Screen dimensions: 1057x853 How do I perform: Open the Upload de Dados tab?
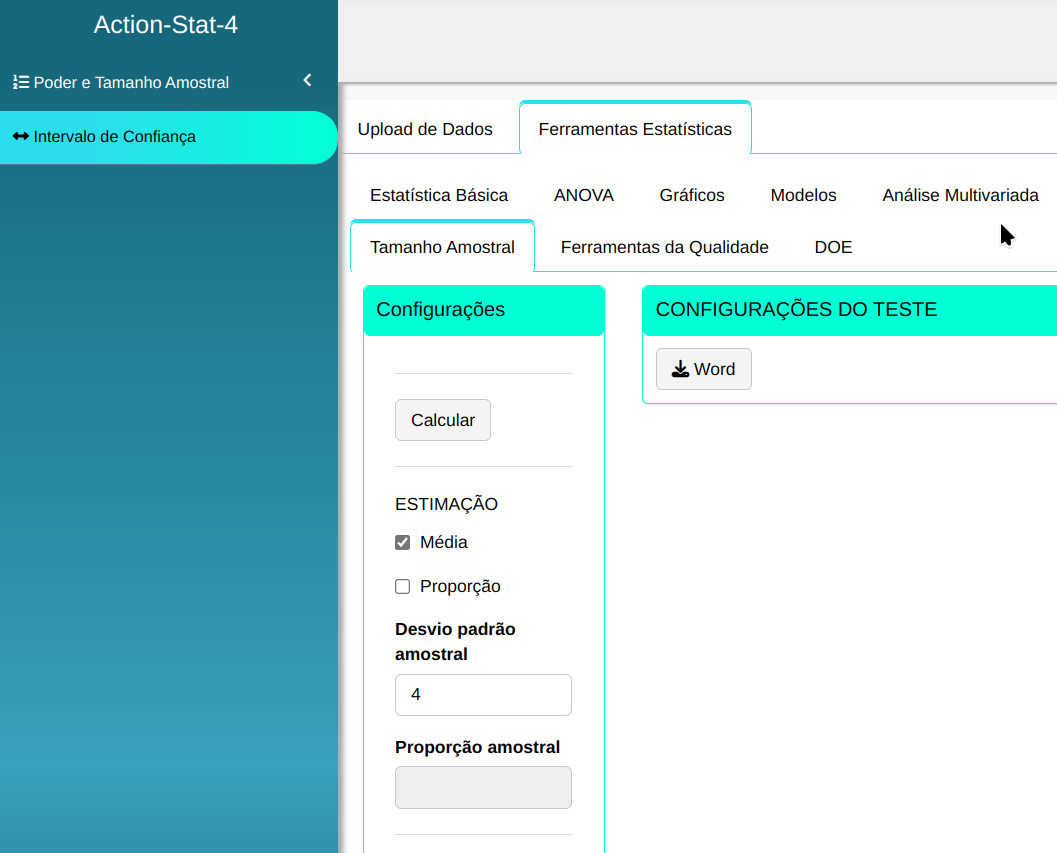pyautogui.click(x=425, y=129)
